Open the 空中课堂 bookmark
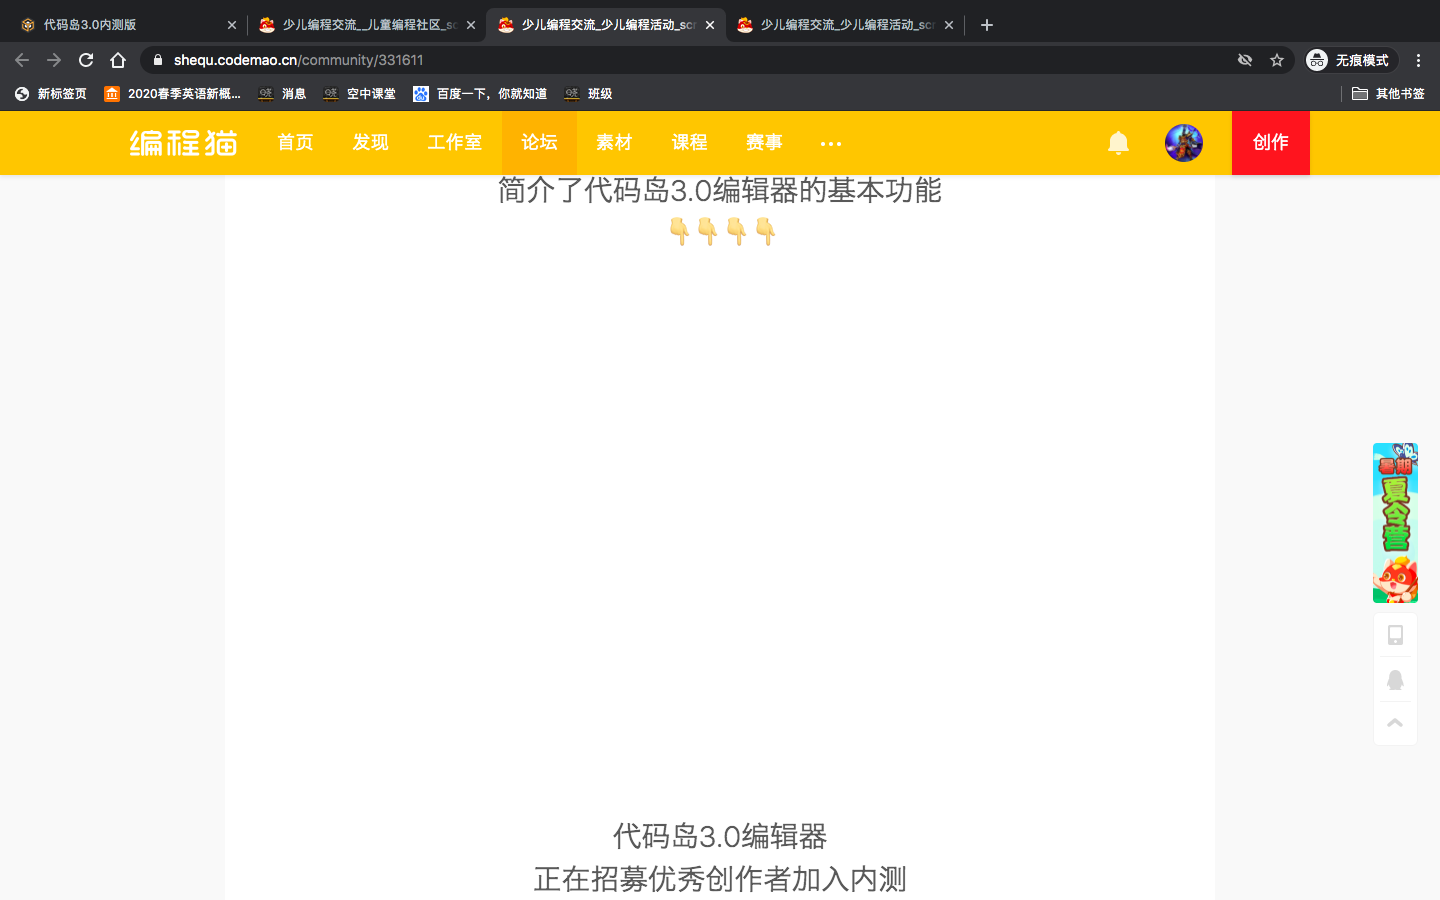Viewport: 1440px width, 900px height. [359, 94]
